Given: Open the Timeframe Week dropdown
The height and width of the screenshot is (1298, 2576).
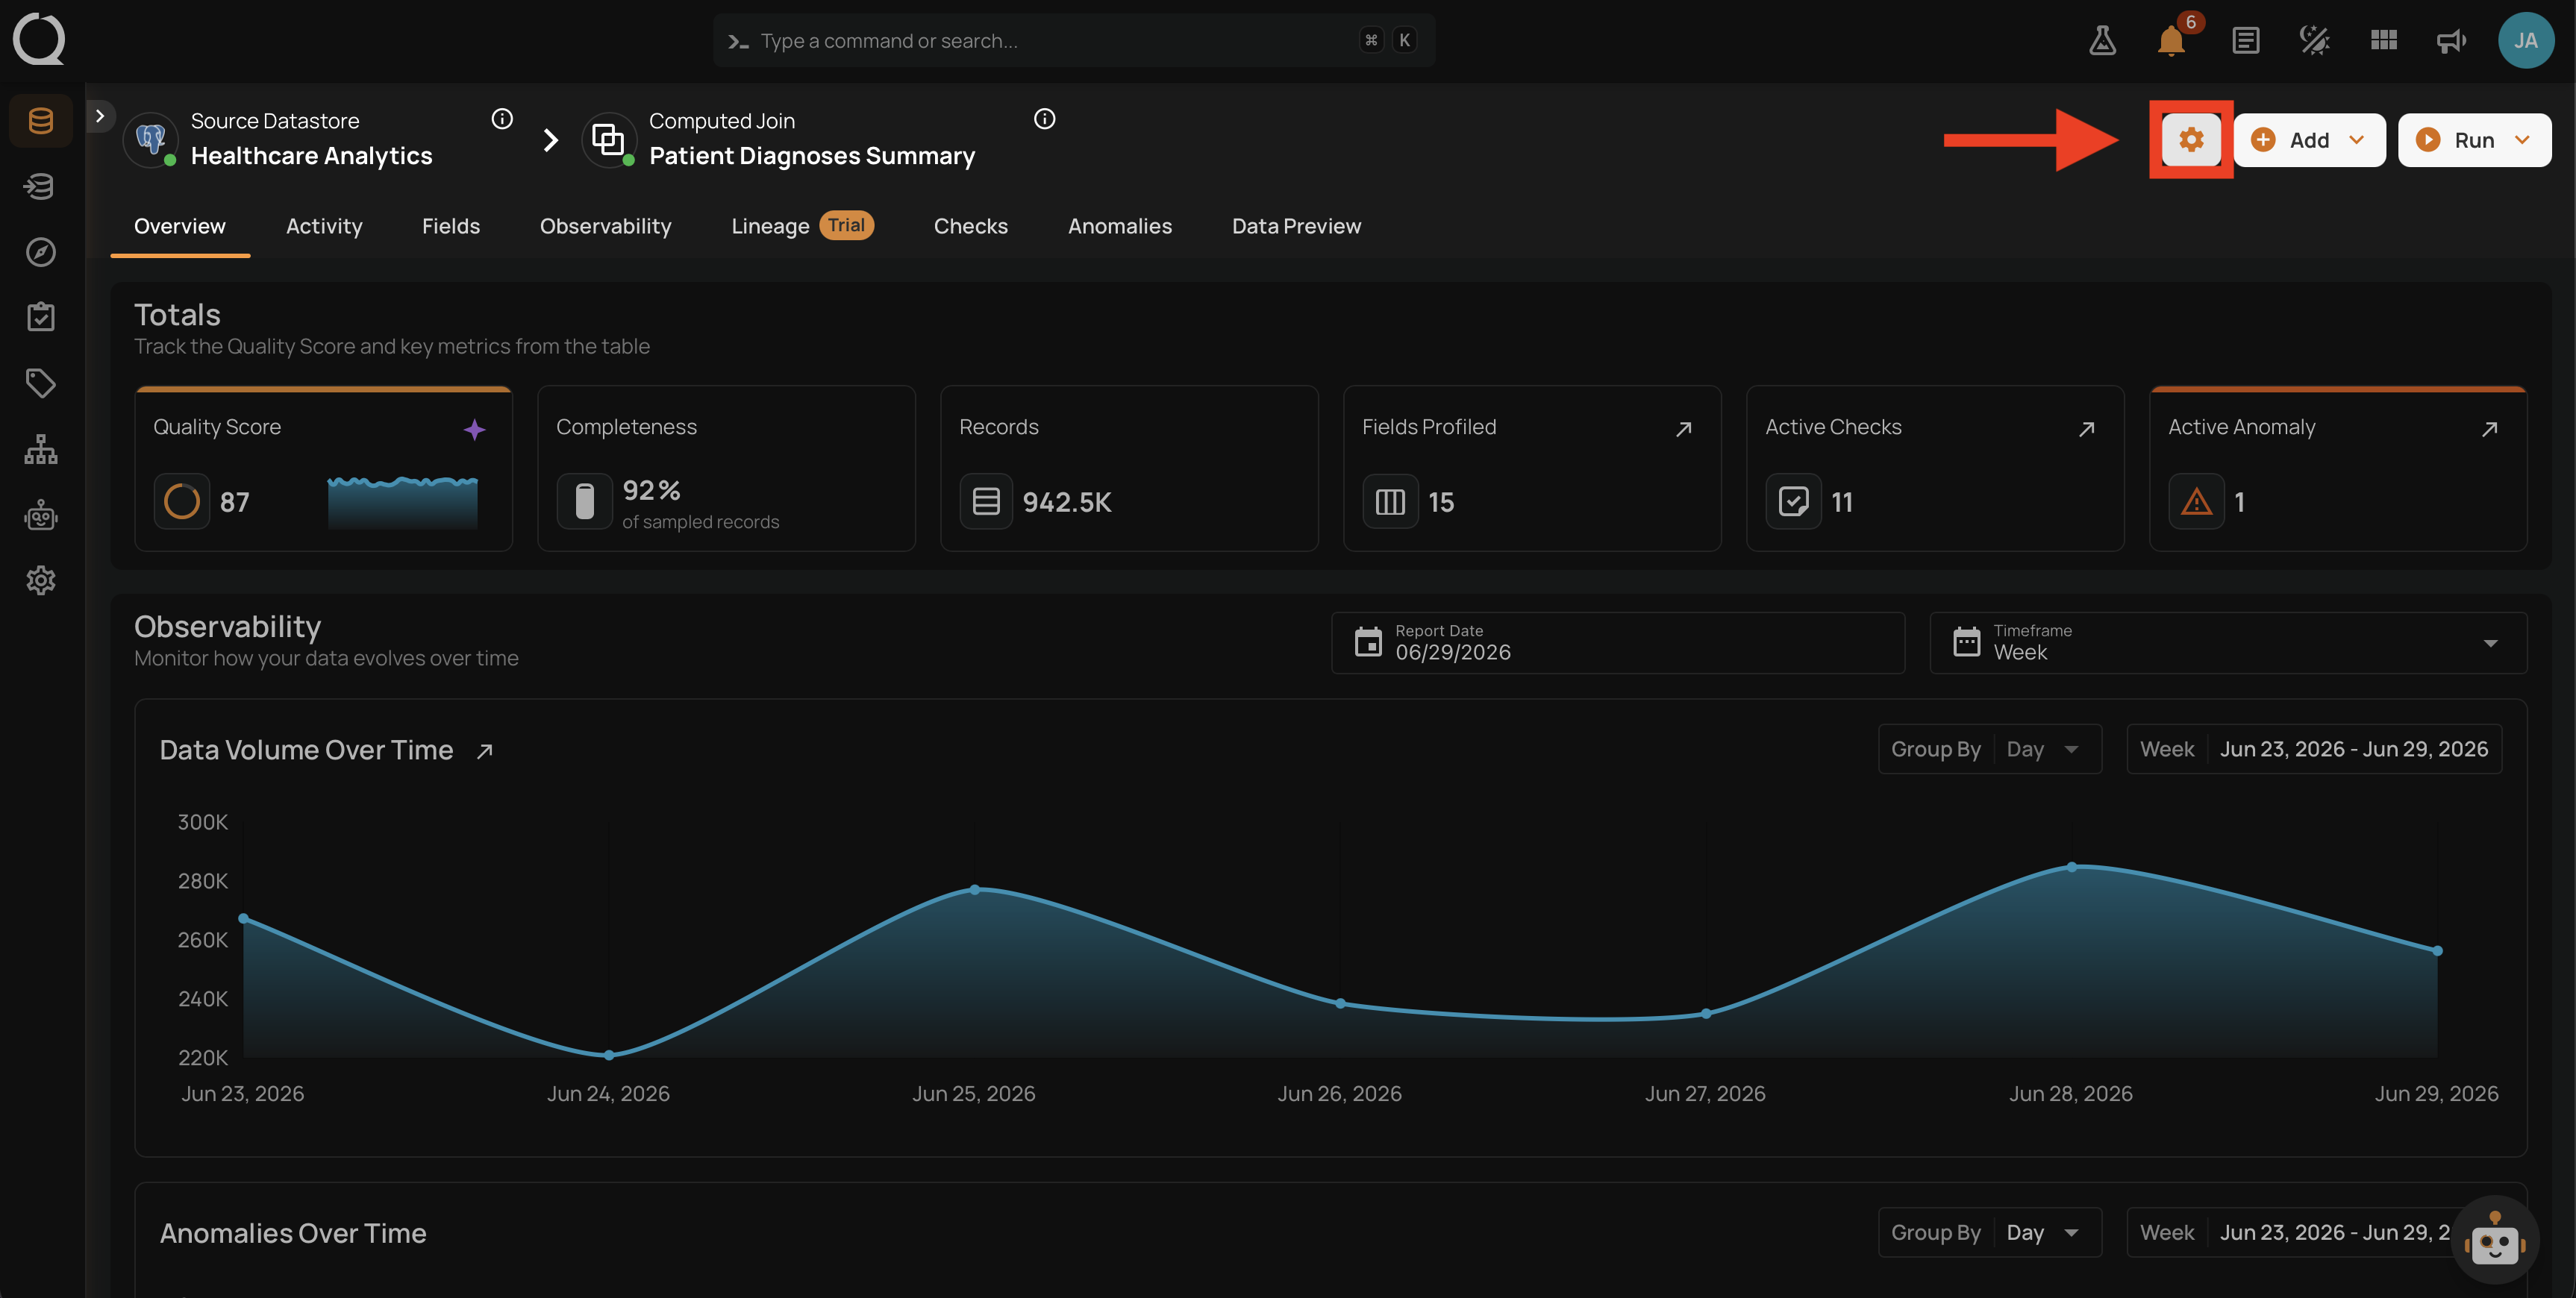Looking at the screenshot, I should click(x=2228, y=643).
